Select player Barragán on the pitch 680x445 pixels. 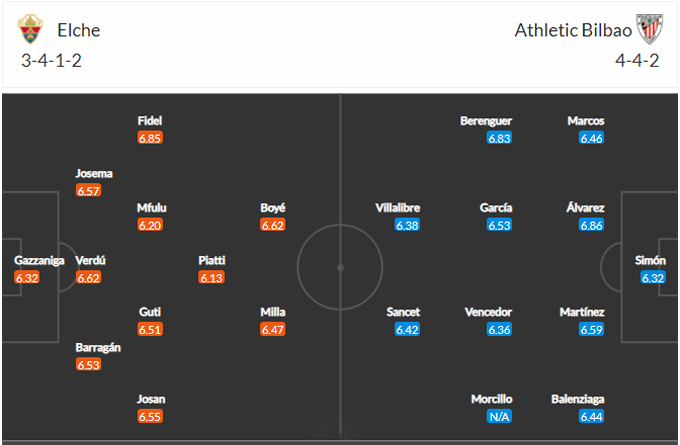[98, 347]
